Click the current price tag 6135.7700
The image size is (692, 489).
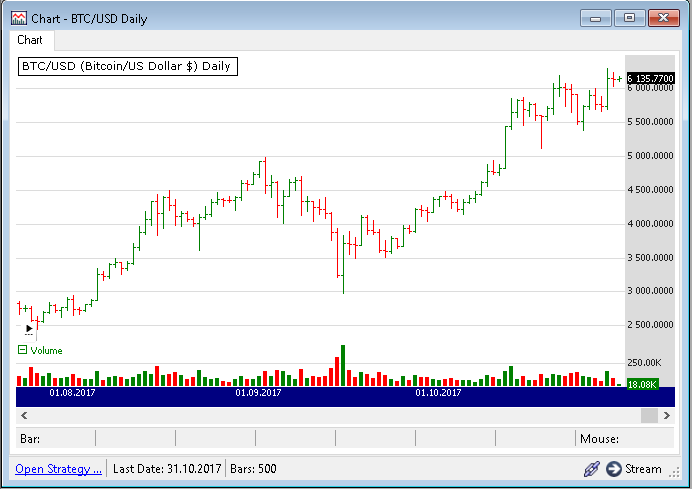tap(650, 78)
